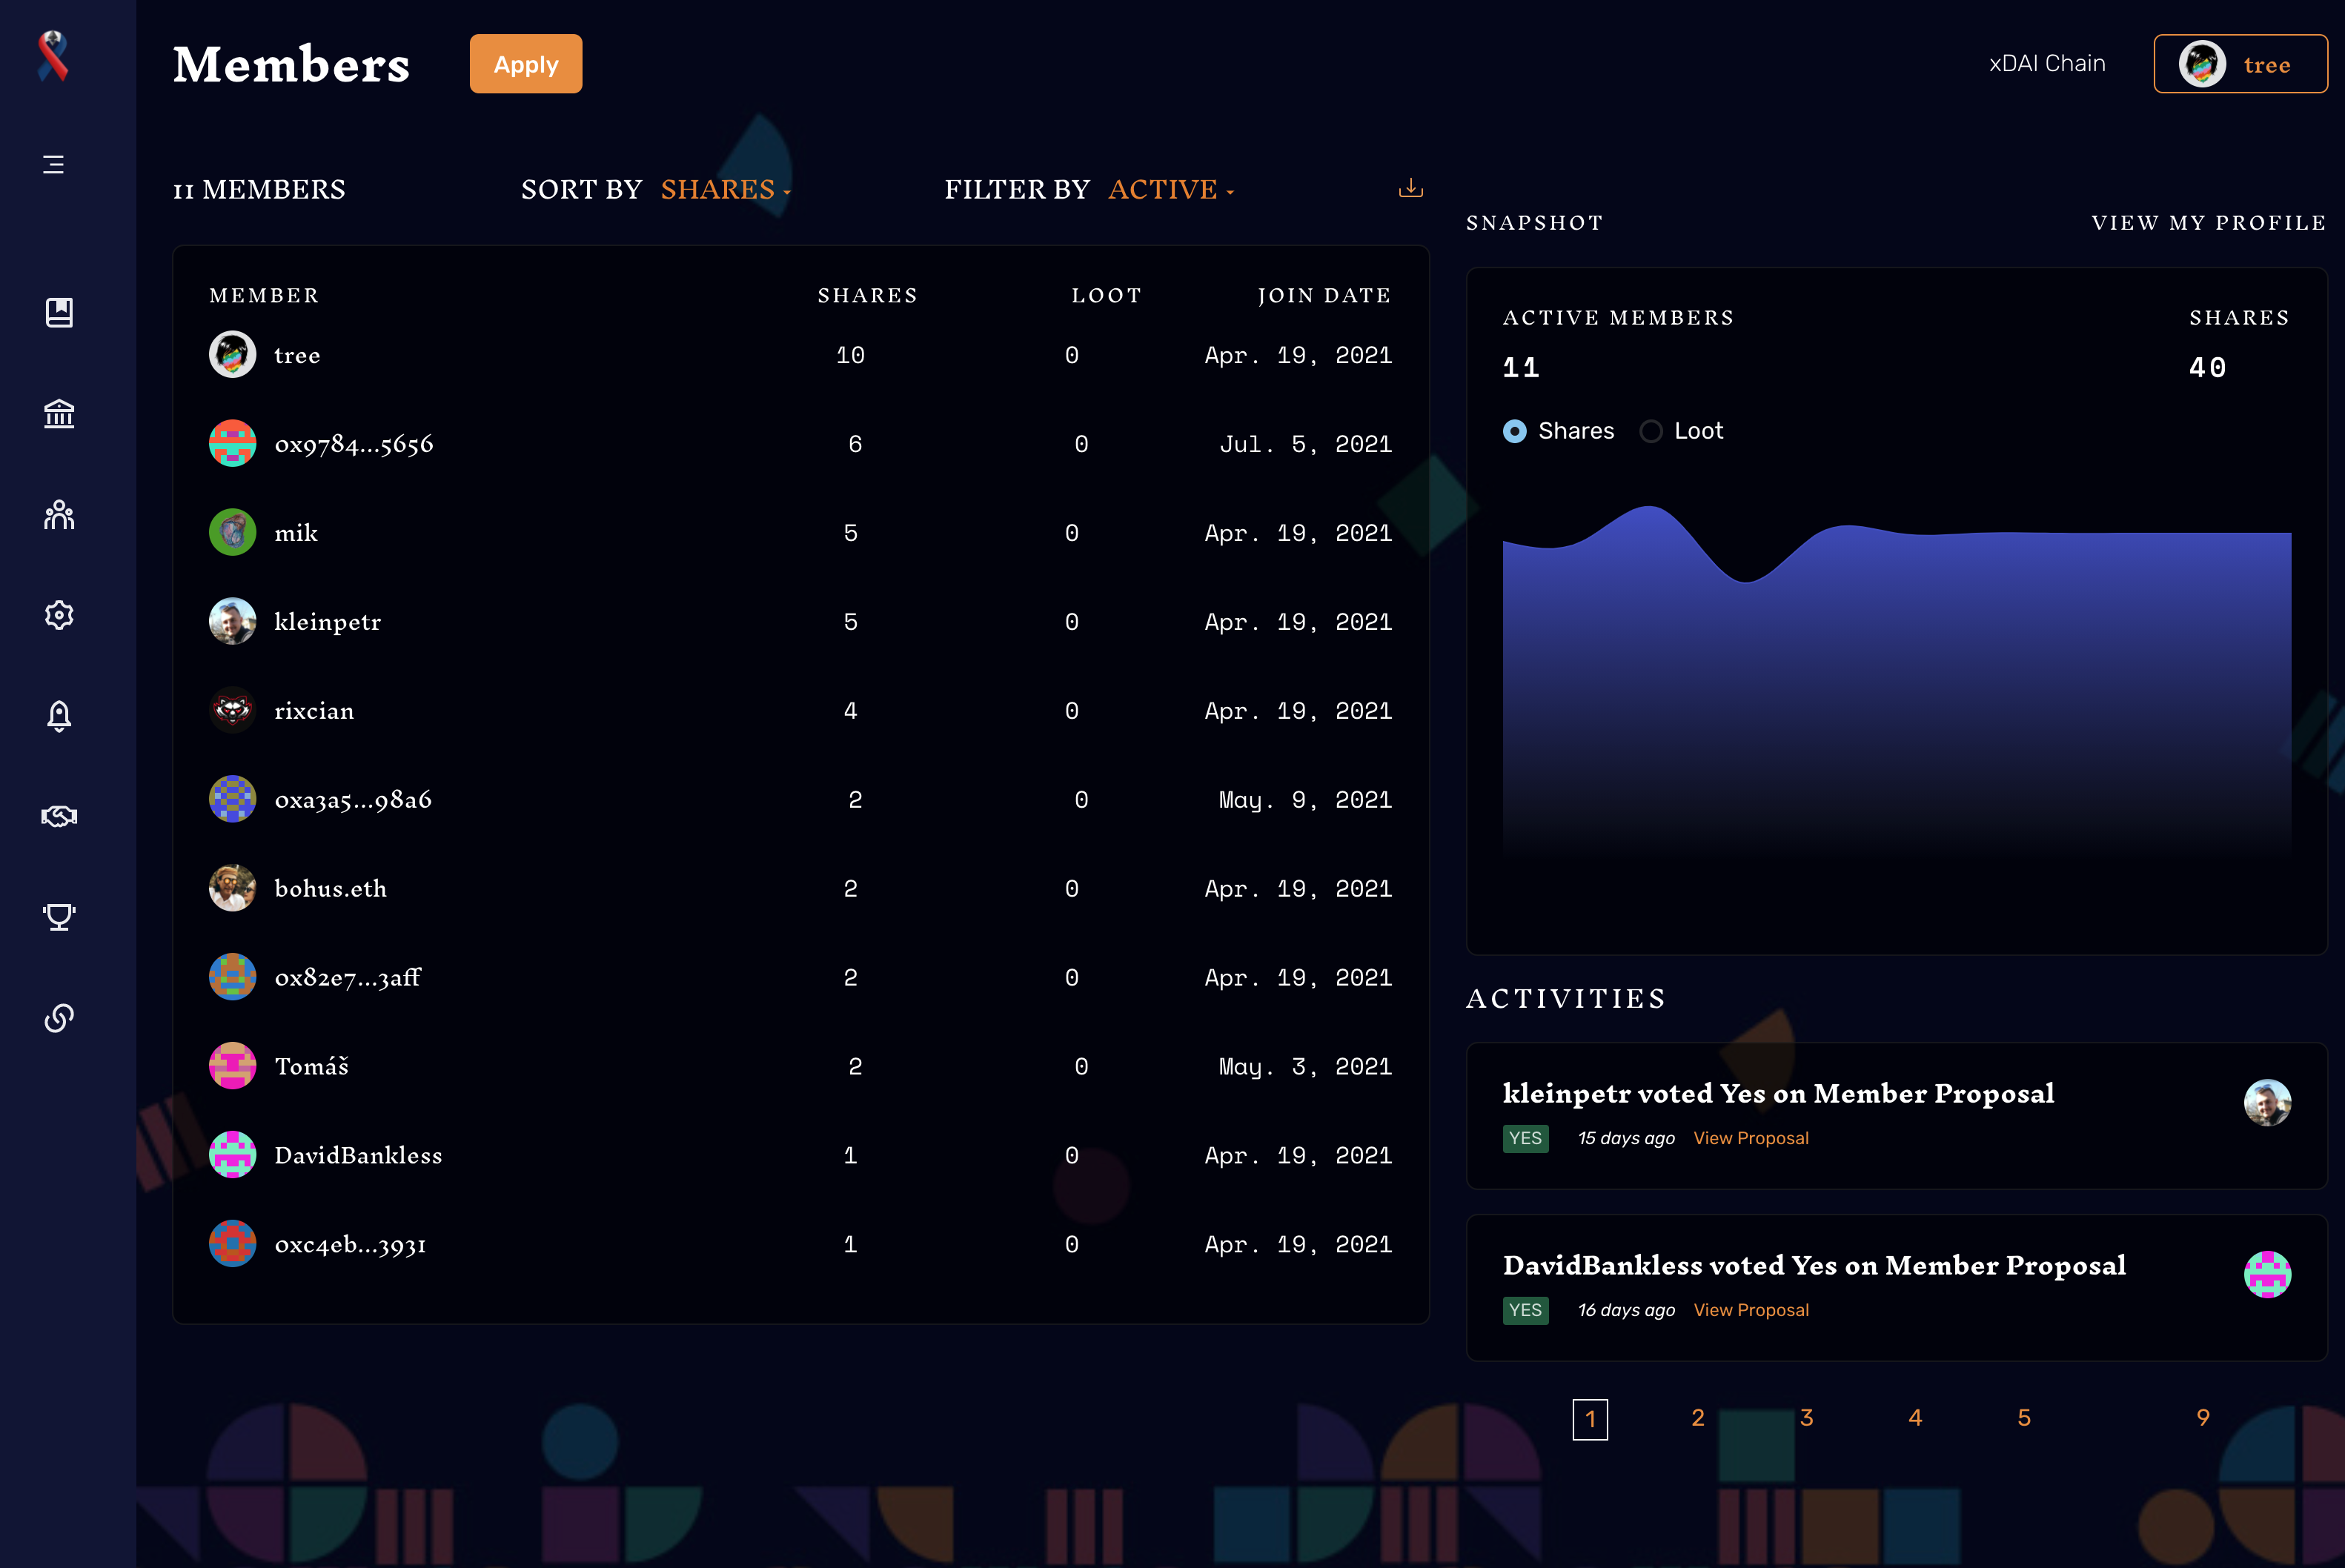The image size is (2345, 1568).
Task: Open the bookmark overview icon in sidebar
Action: (59, 313)
